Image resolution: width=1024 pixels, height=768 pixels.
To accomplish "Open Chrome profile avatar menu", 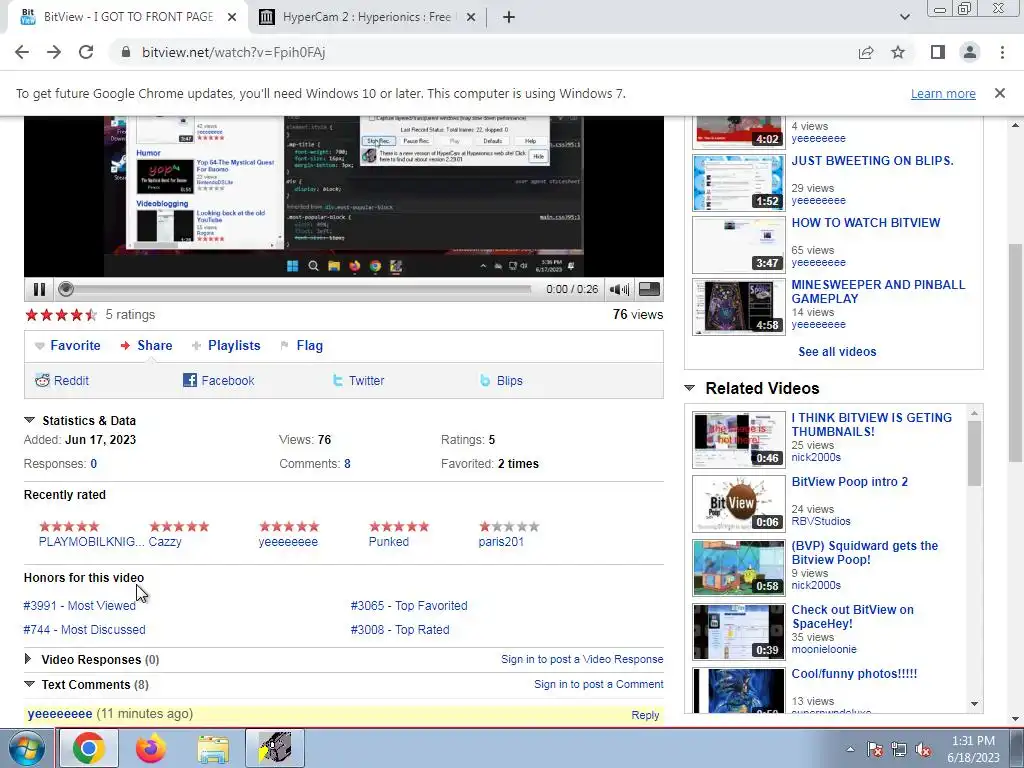I will tap(970, 52).
